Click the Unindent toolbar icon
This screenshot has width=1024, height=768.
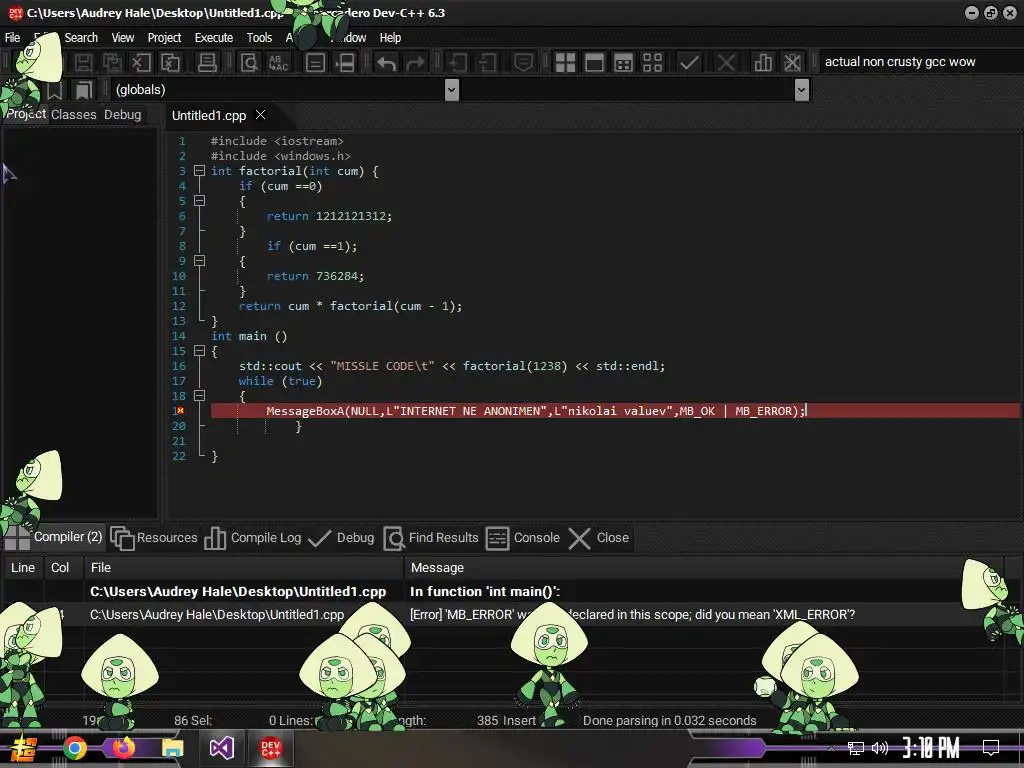pyautogui.click(x=487, y=63)
